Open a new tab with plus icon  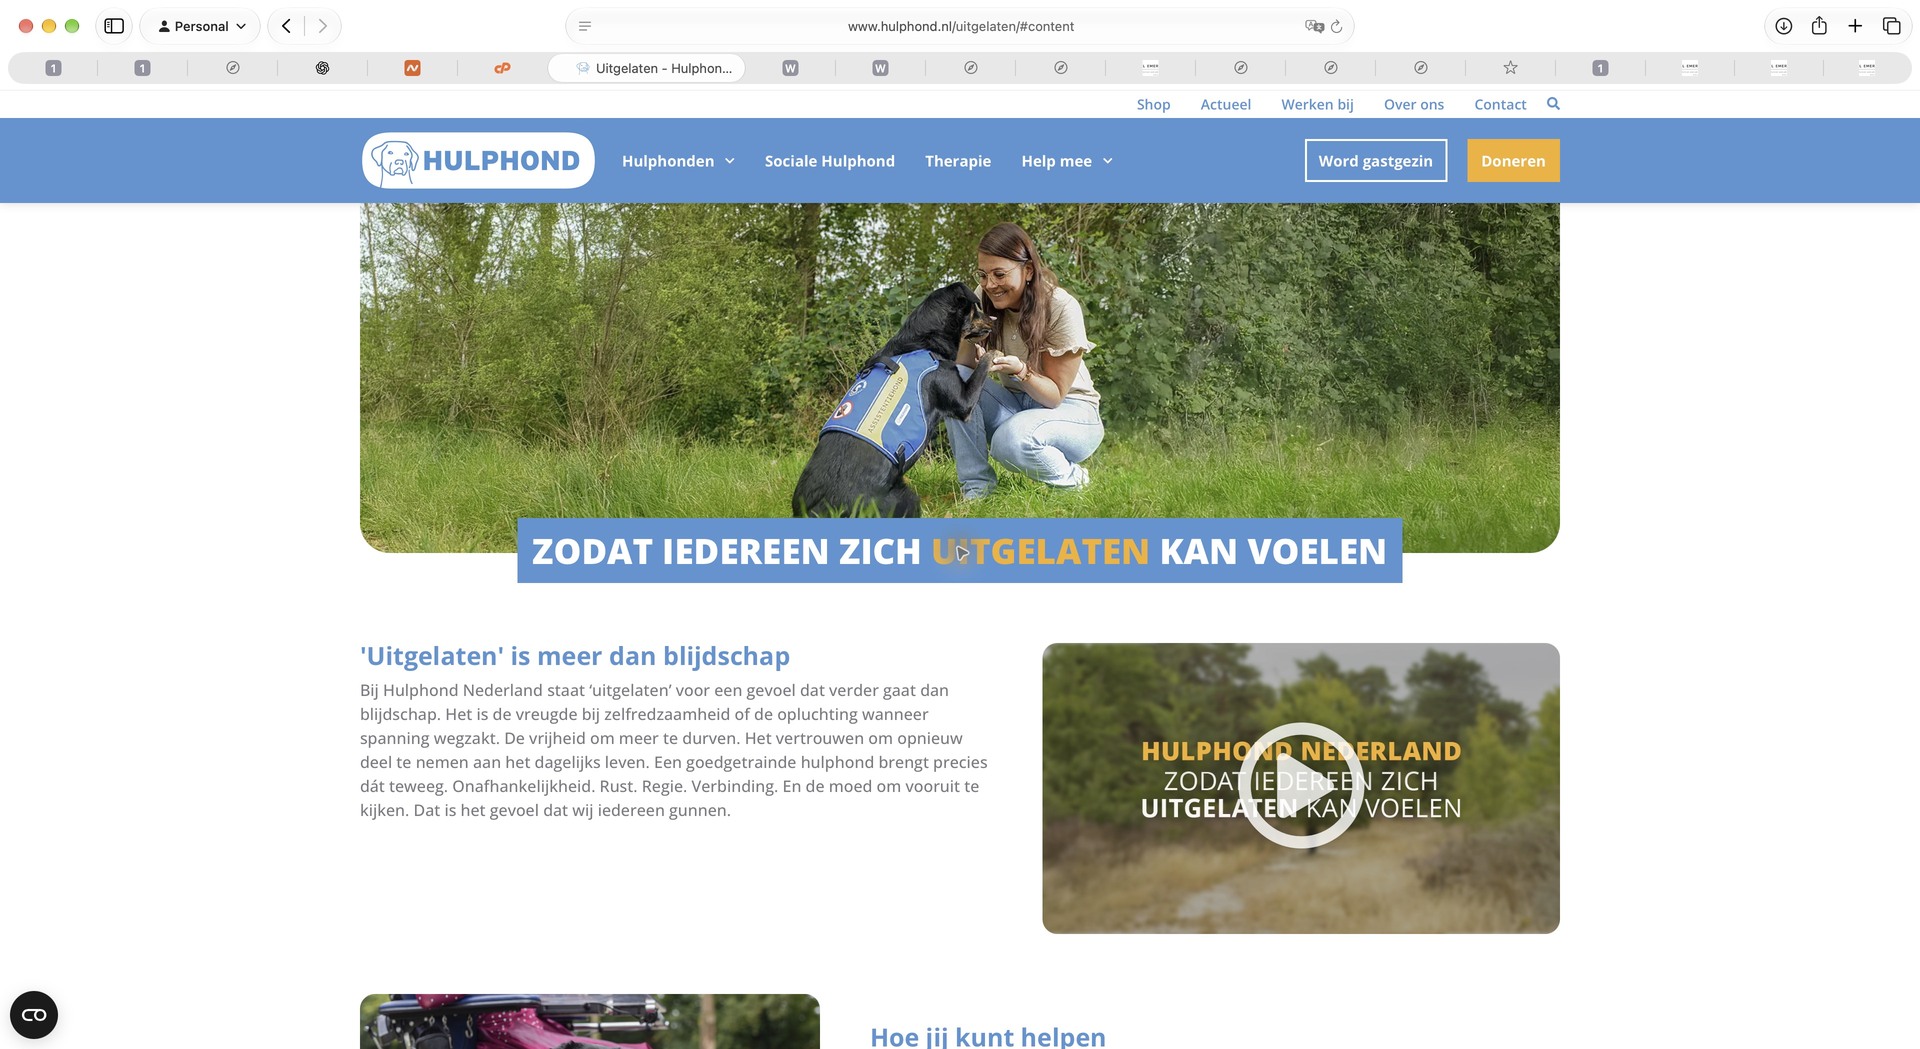1855,26
